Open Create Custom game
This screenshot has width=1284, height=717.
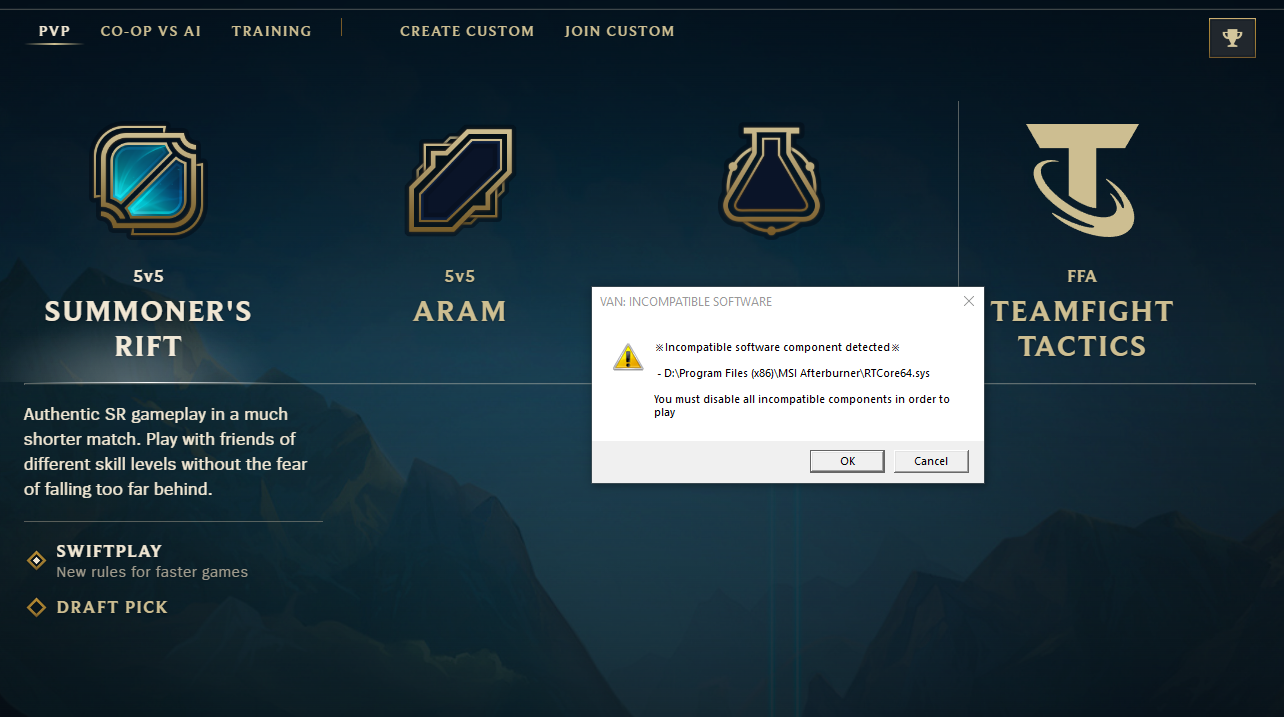point(467,31)
